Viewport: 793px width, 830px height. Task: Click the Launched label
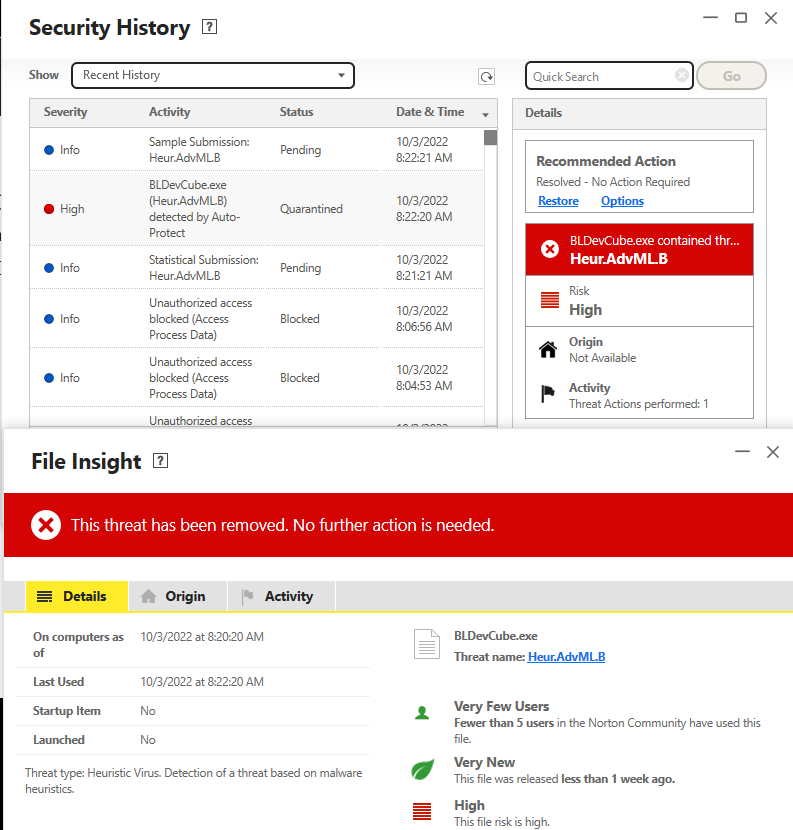59,740
